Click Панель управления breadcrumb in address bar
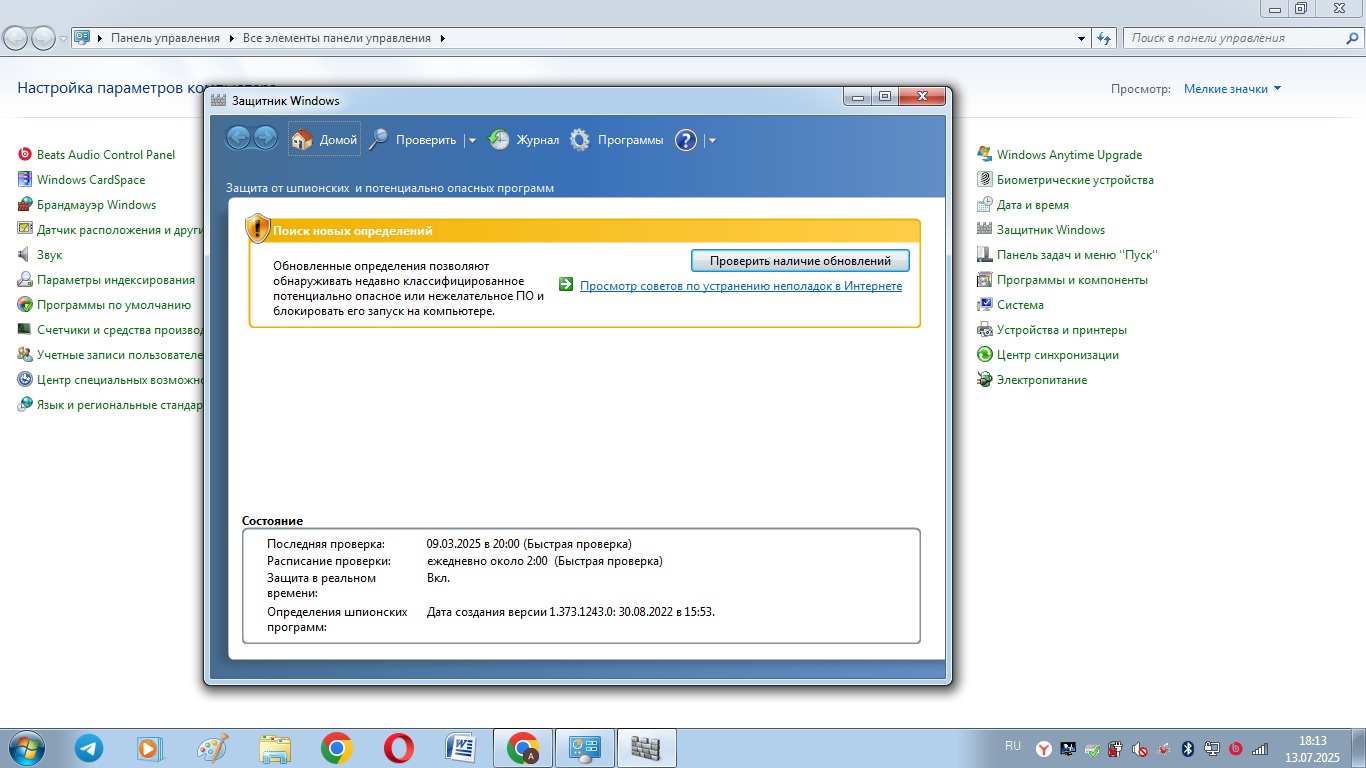 click(165, 38)
